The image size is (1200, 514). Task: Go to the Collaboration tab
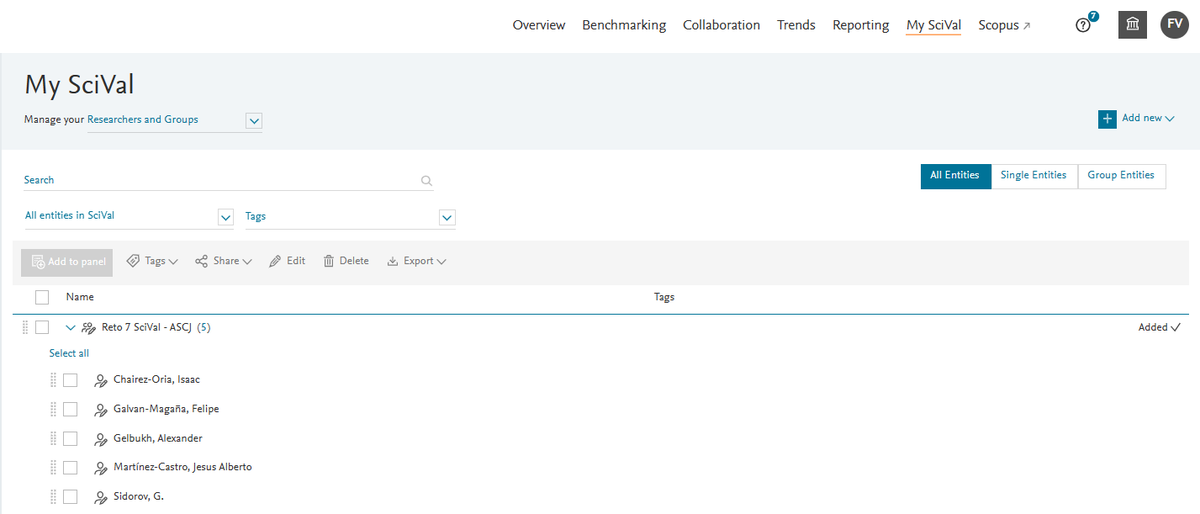click(x=721, y=25)
